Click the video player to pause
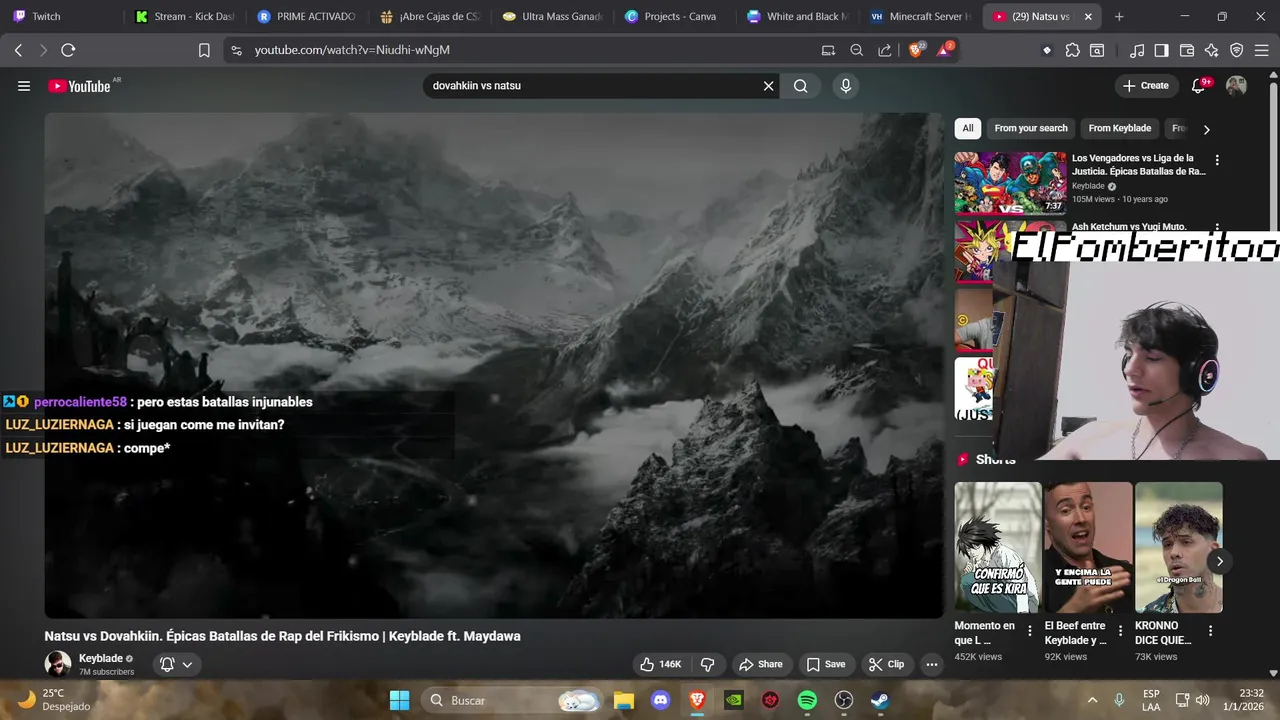Screen dimensions: 1280x720 [494, 365]
